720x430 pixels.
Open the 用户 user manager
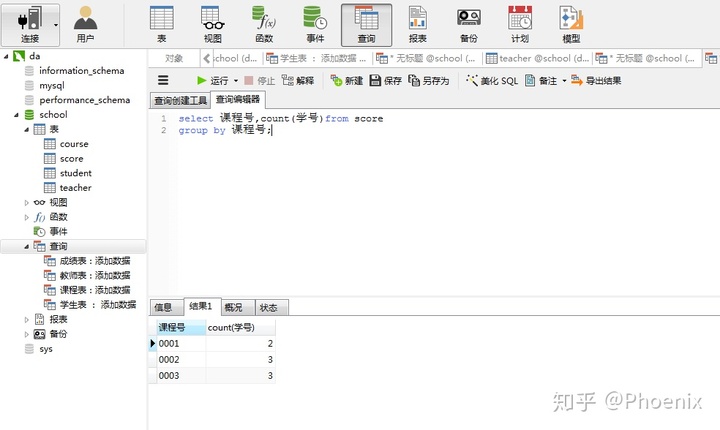(x=85, y=25)
